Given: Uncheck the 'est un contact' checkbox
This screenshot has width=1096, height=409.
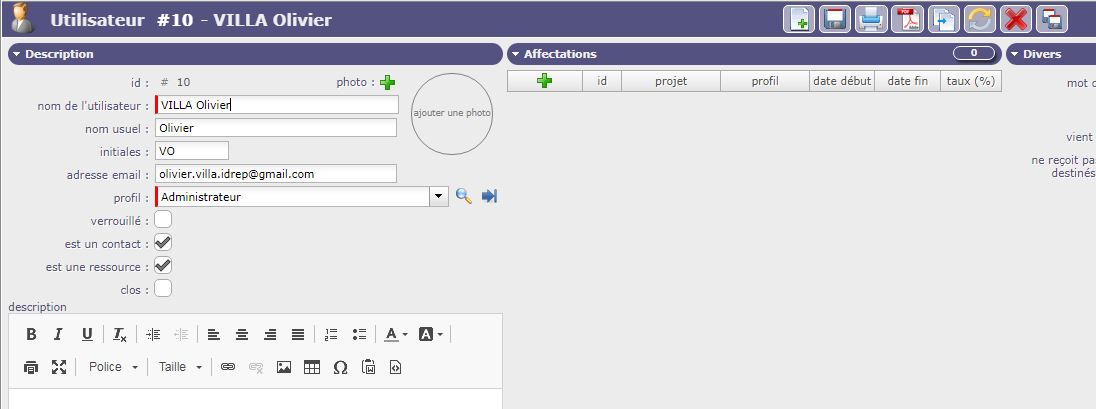Looking at the screenshot, I should click(163, 243).
